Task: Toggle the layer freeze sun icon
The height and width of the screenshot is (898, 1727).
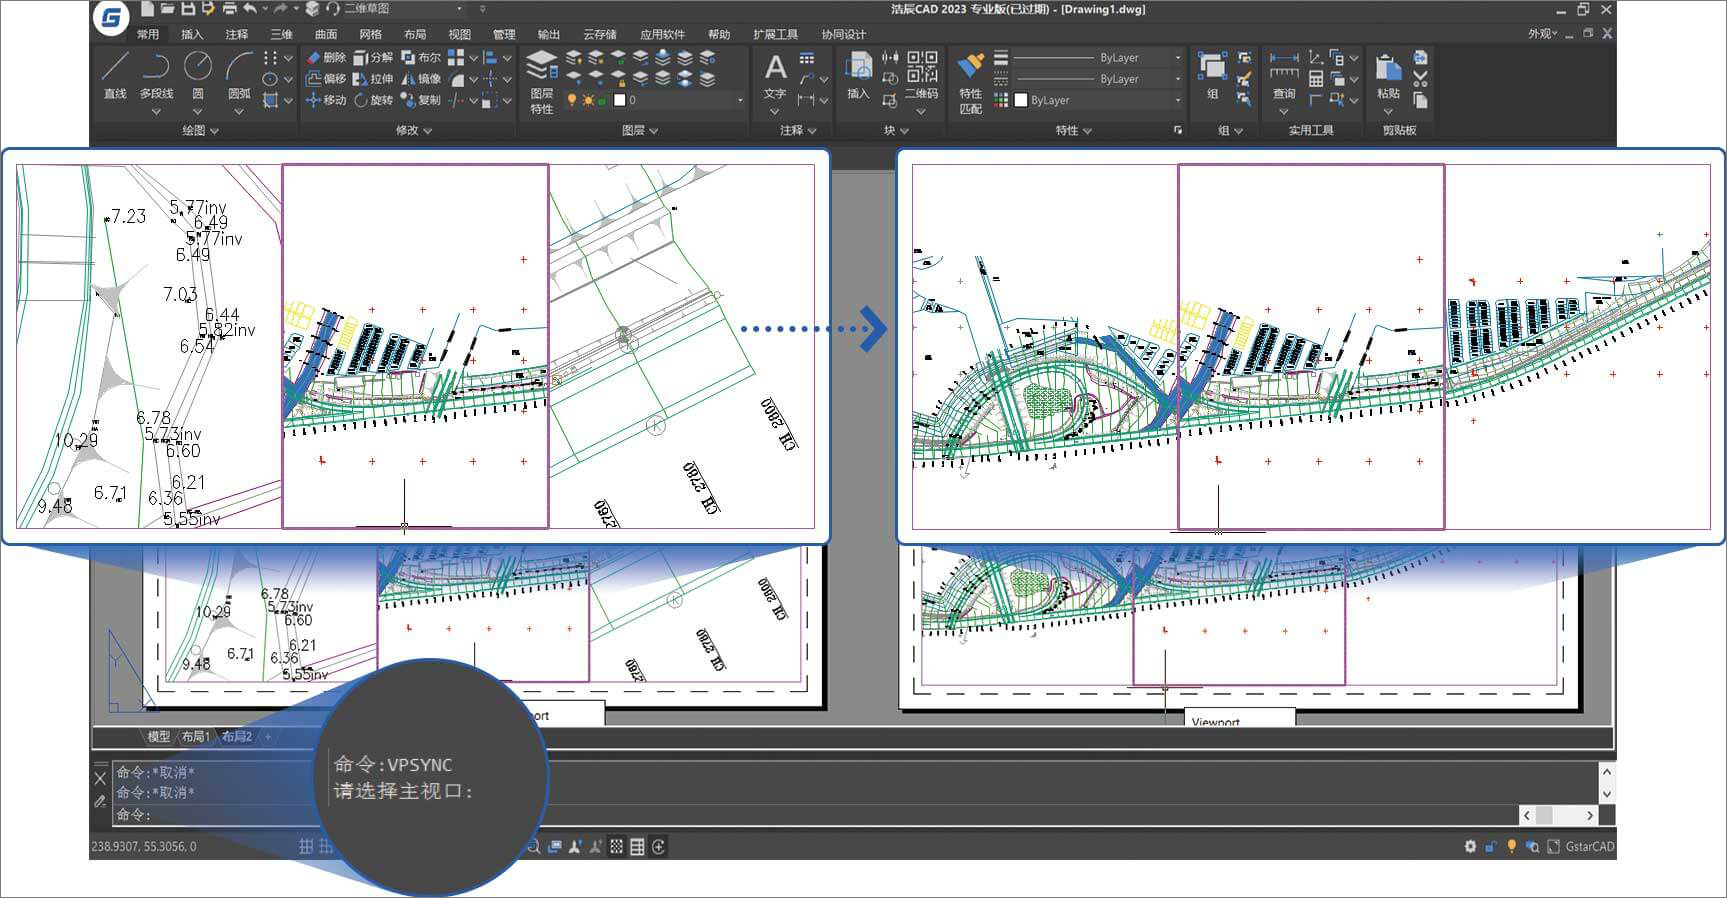Action: [x=587, y=100]
